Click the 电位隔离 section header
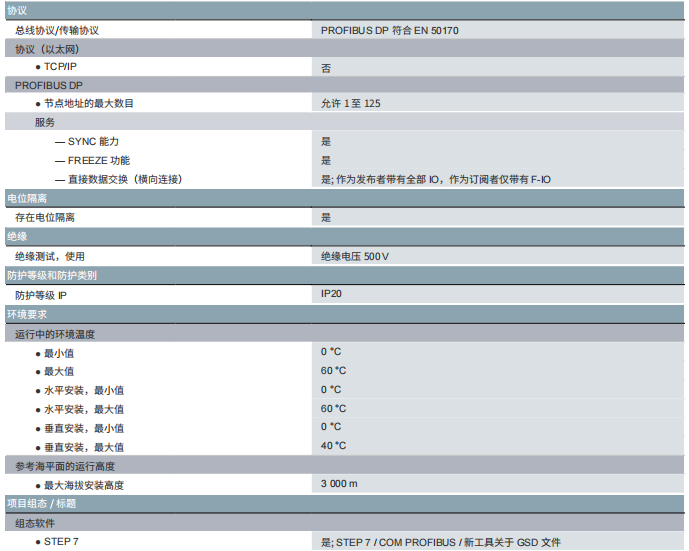The image size is (689, 551). click(27, 198)
